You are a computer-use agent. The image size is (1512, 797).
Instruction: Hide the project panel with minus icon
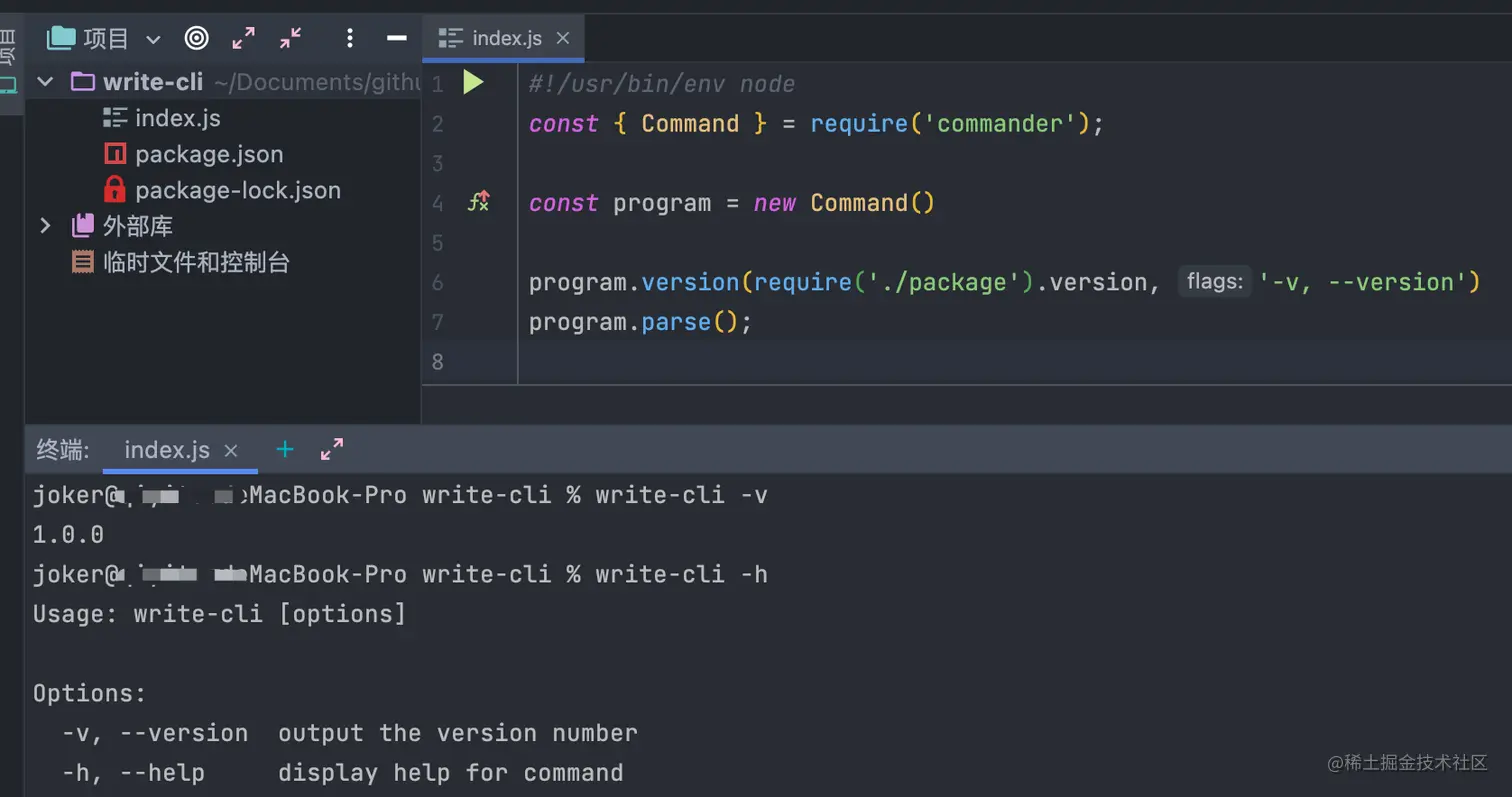pos(397,38)
